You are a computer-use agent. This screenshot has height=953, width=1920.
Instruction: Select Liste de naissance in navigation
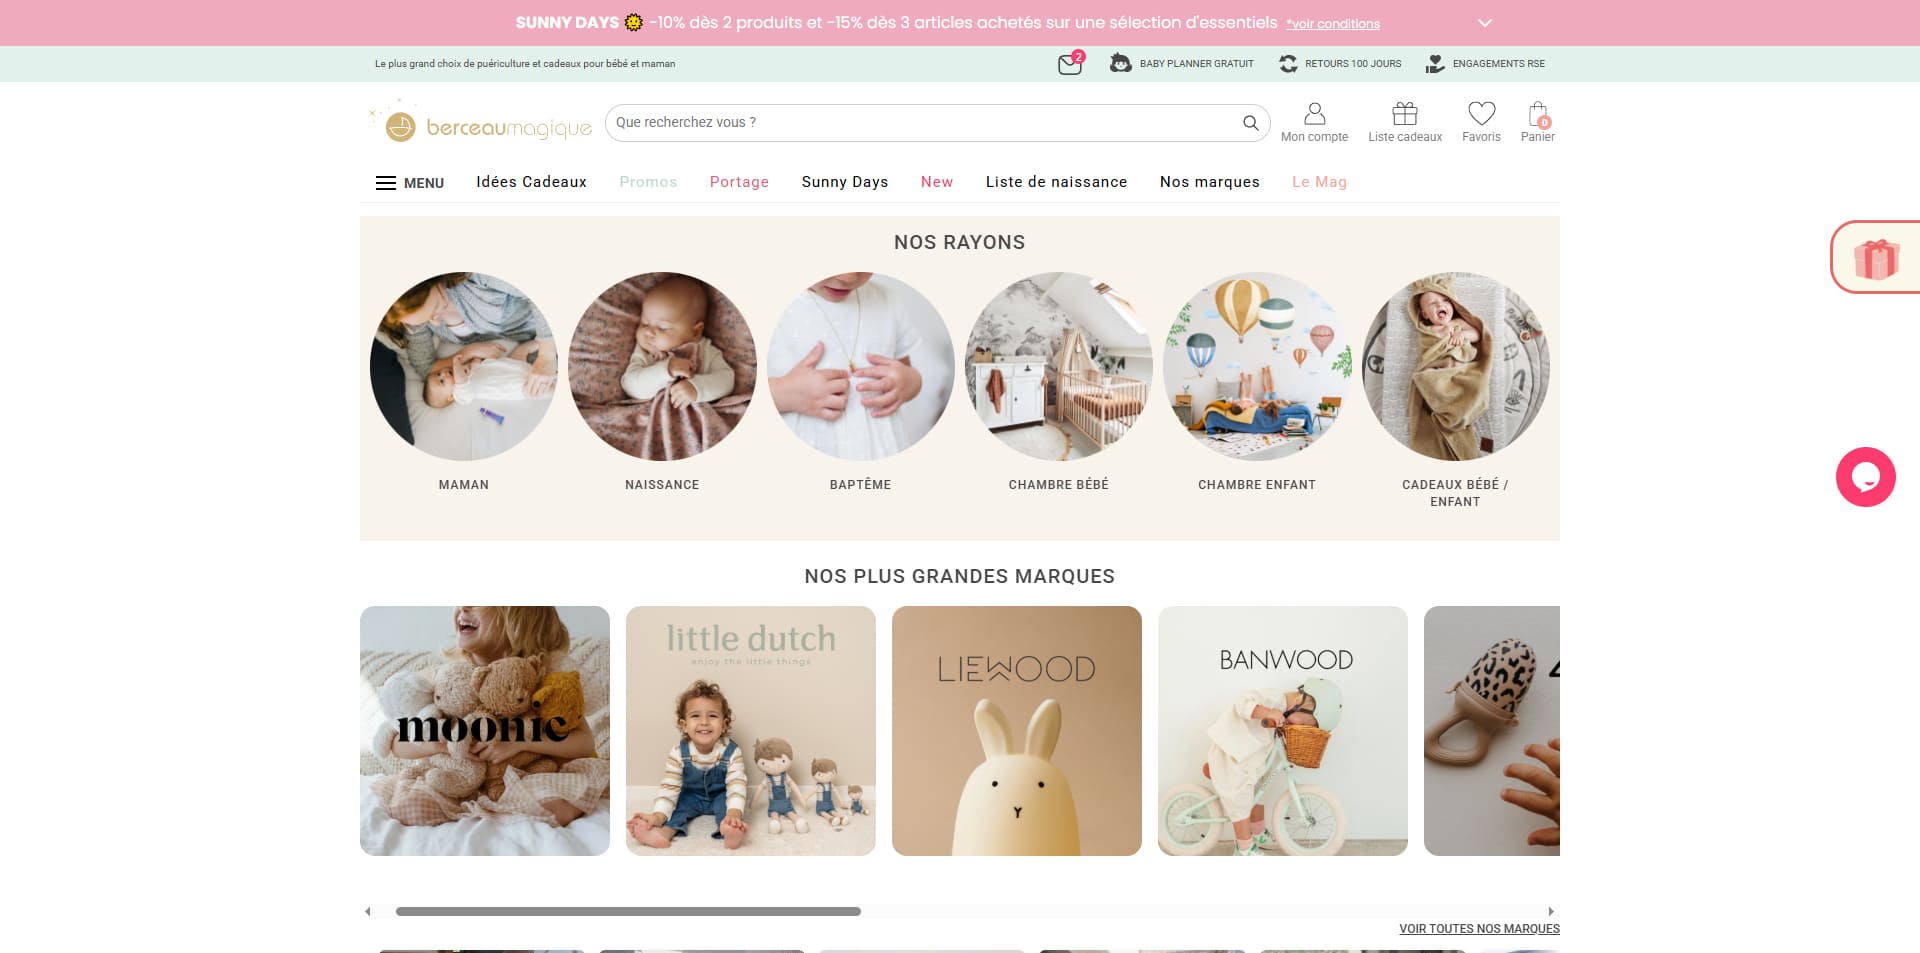coord(1056,182)
